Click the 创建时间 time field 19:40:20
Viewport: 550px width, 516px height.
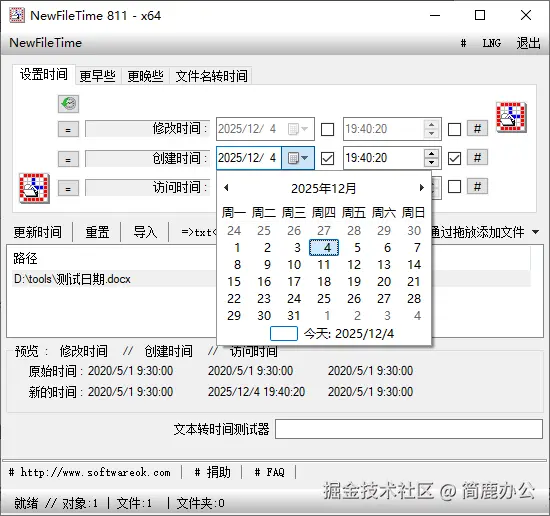point(383,158)
